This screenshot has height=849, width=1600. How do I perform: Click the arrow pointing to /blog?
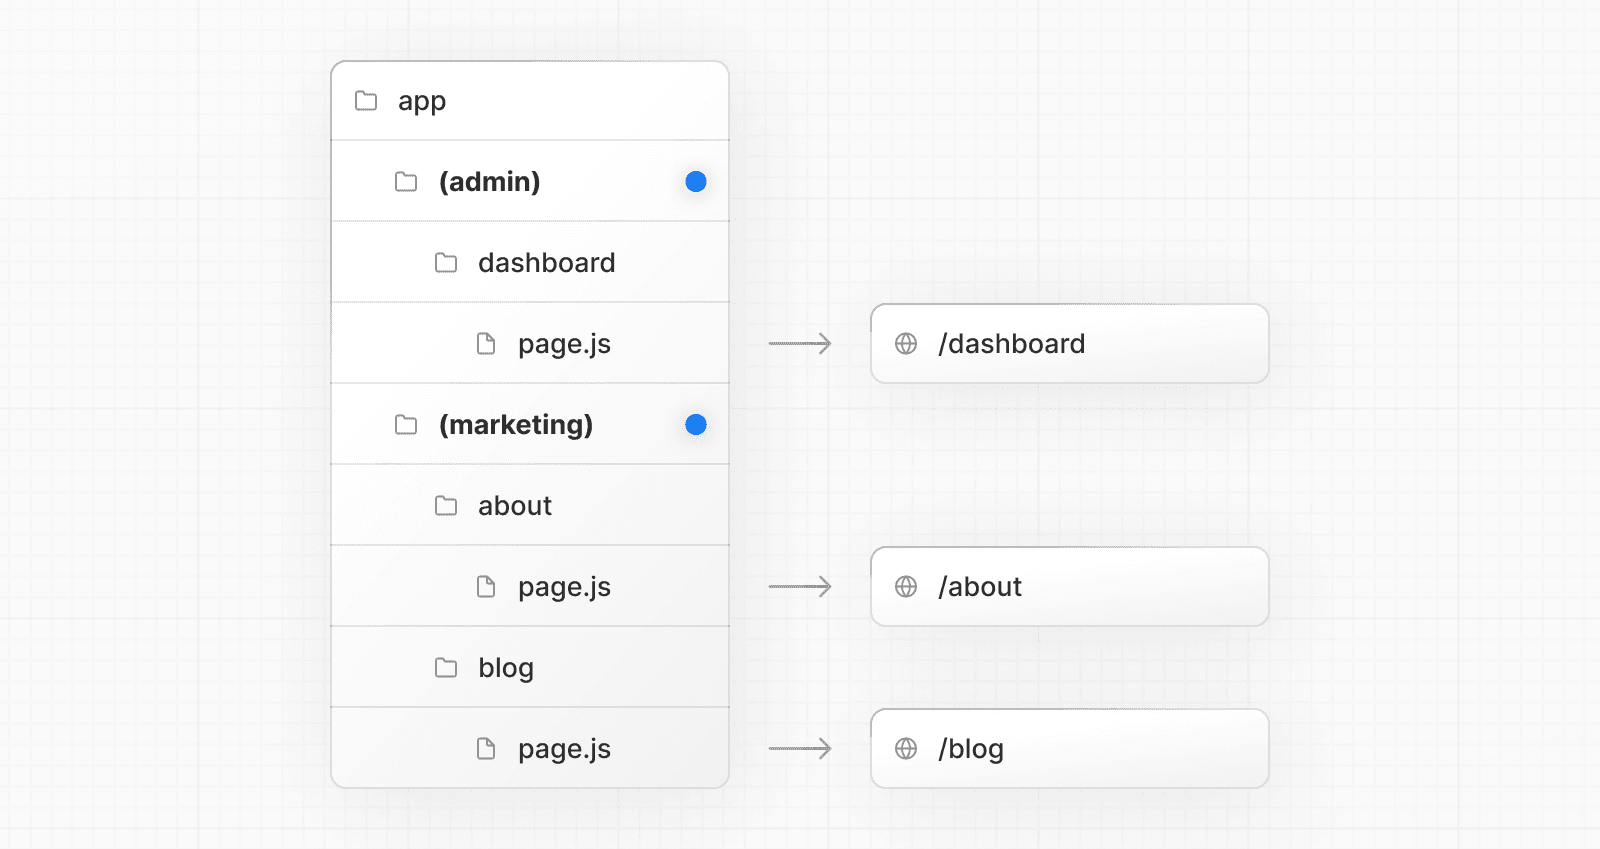tap(800, 749)
